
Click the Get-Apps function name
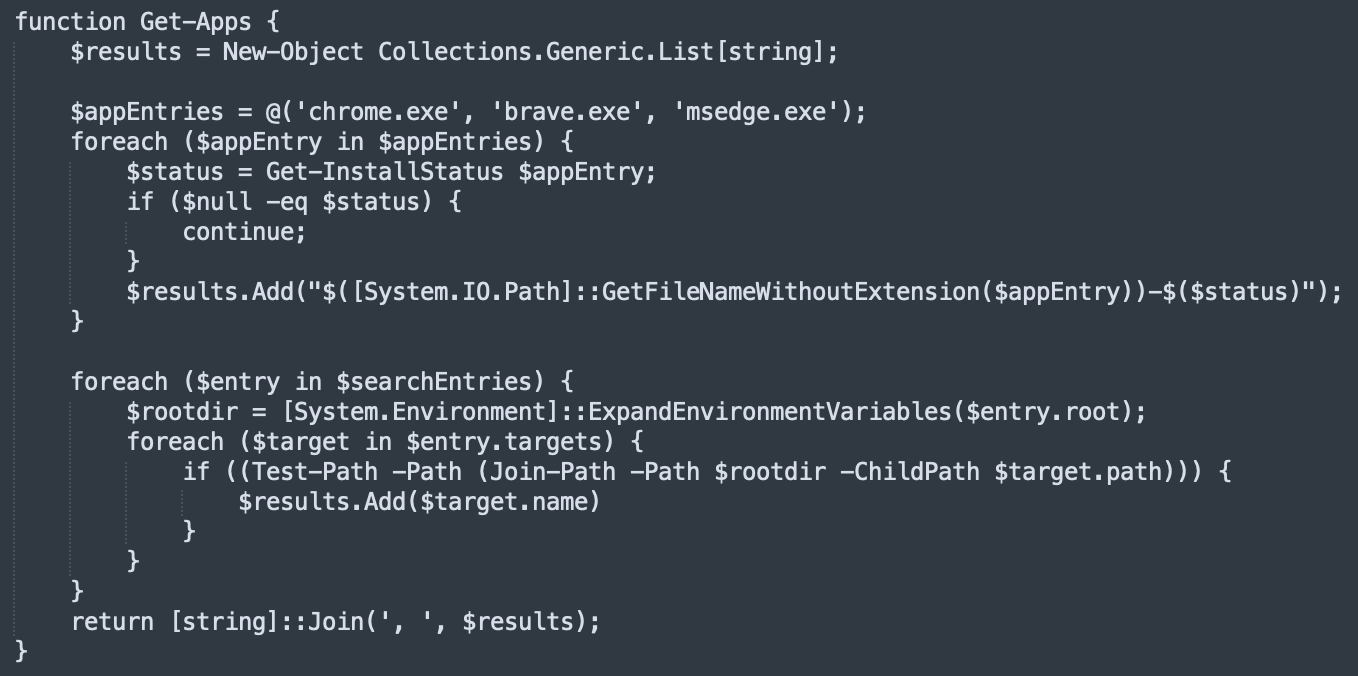click(x=198, y=21)
